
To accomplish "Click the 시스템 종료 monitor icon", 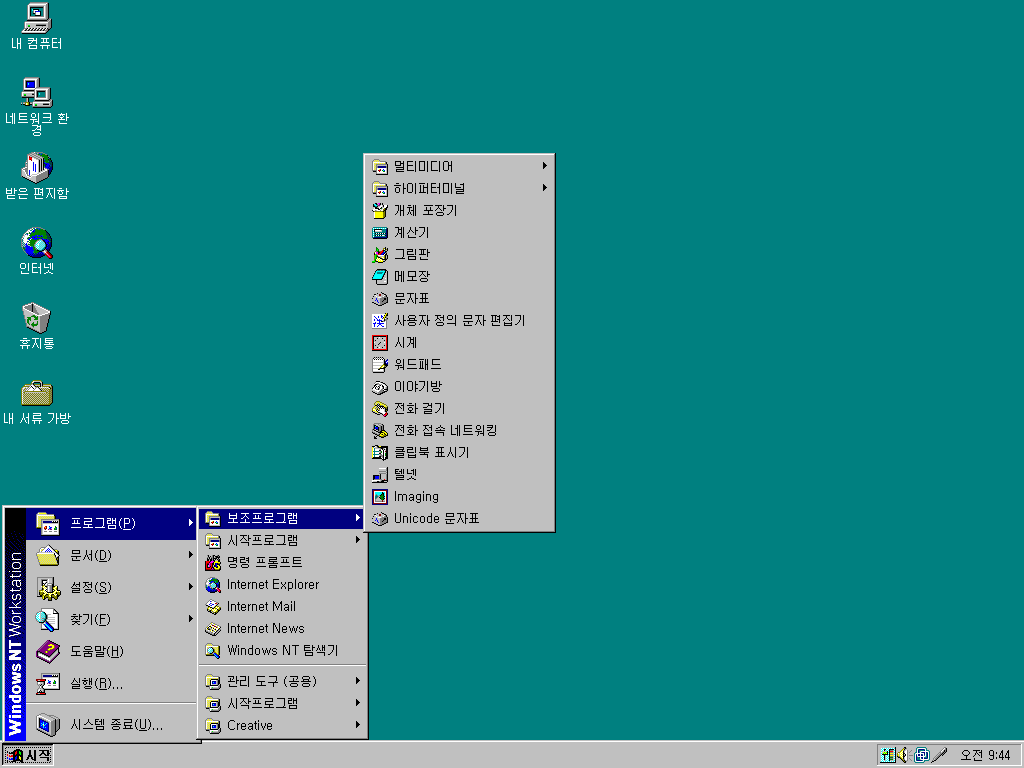I will coord(48,725).
